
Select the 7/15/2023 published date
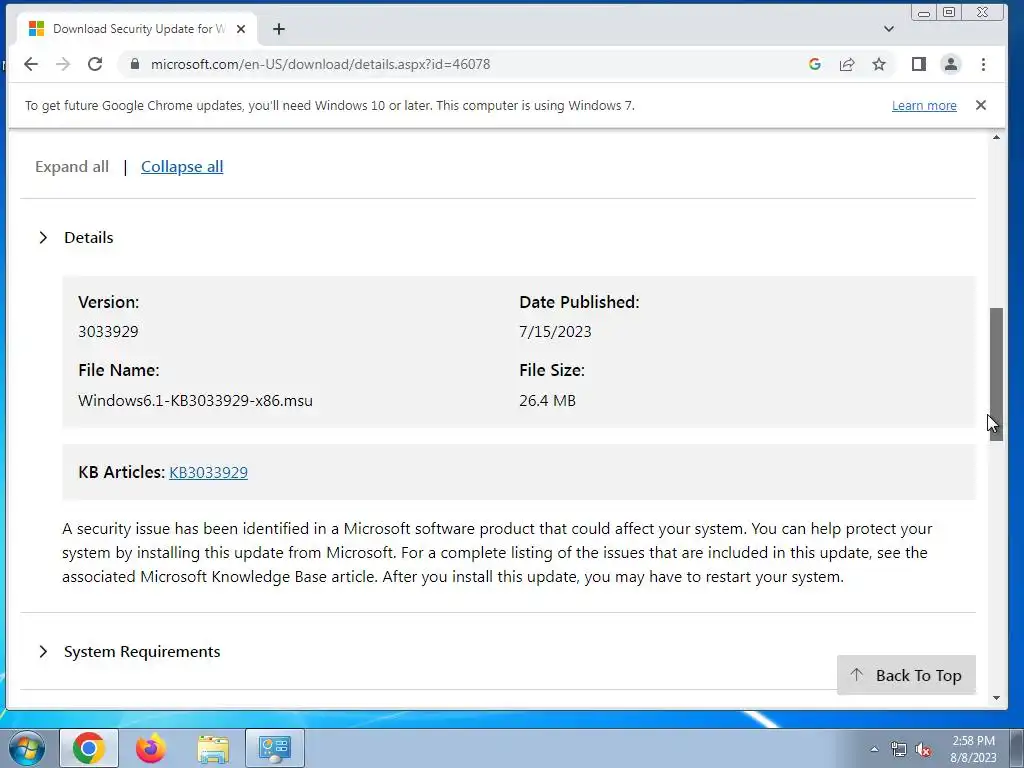pos(555,332)
